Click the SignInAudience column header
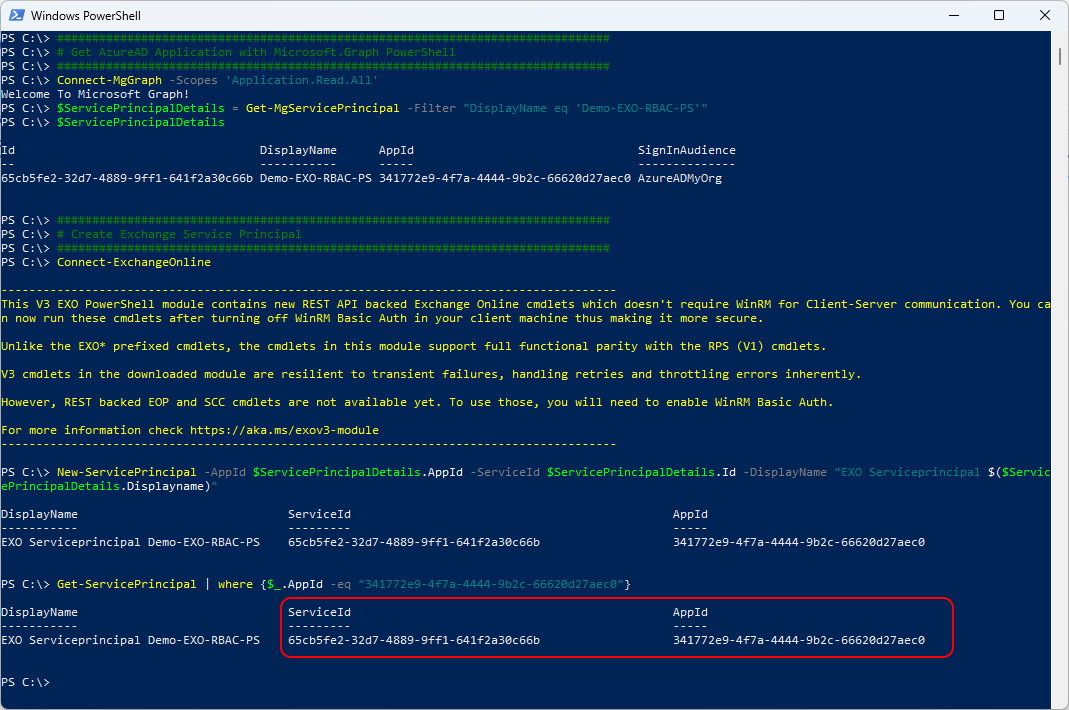The height and width of the screenshot is (710, 1069). 687,150
